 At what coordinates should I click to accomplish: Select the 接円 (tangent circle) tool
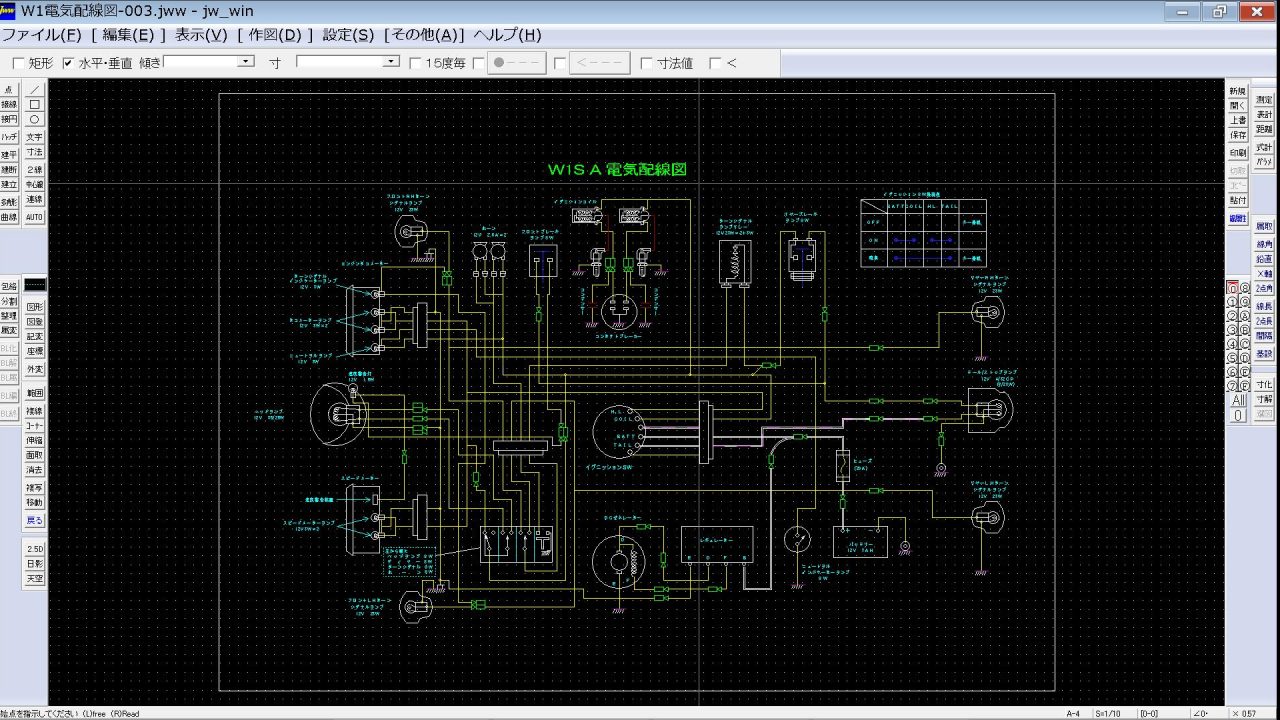pos(9,119)
